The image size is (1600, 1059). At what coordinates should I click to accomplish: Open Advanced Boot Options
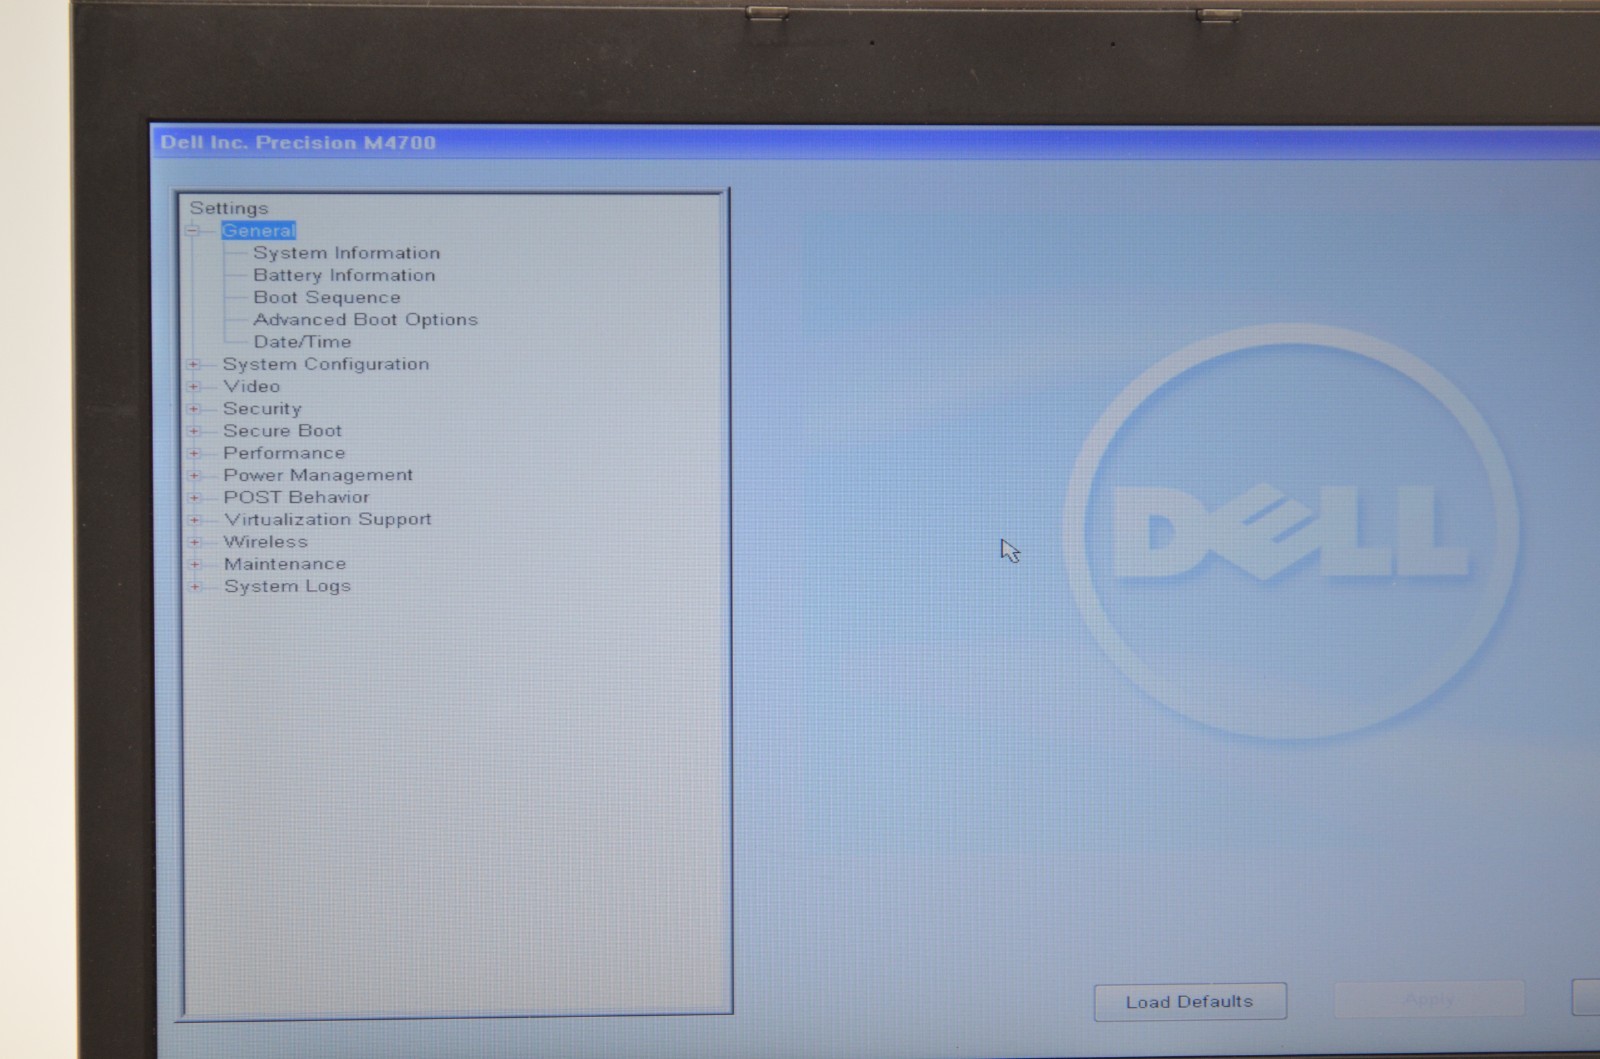(x=365, y=320)
